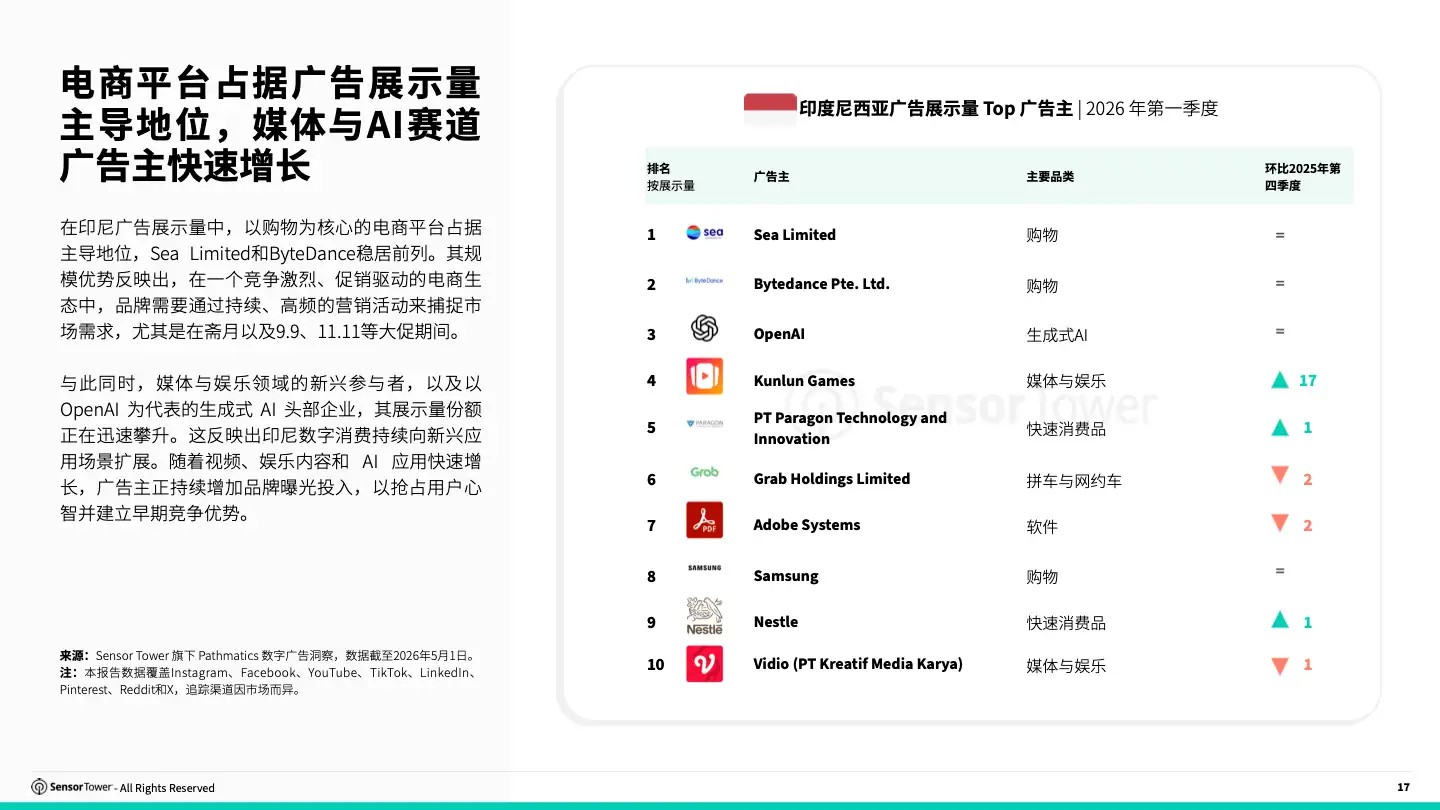The image size is (1440, 810).
Task: Click paragraph beginning 在印尼广告展示量中
Action: (x=270, y=280)
